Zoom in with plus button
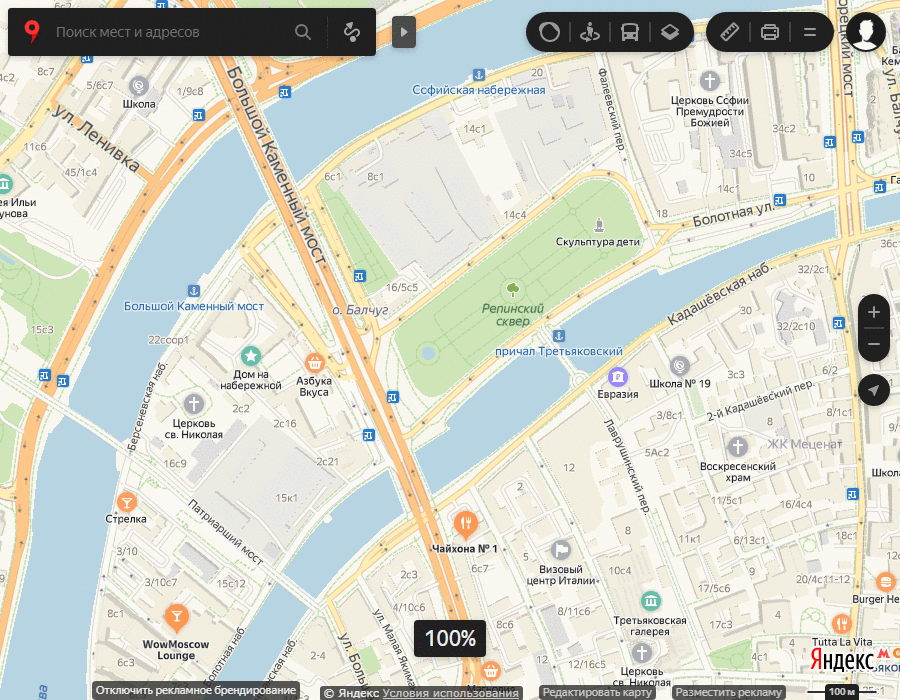900x700 pixels. 874,312
